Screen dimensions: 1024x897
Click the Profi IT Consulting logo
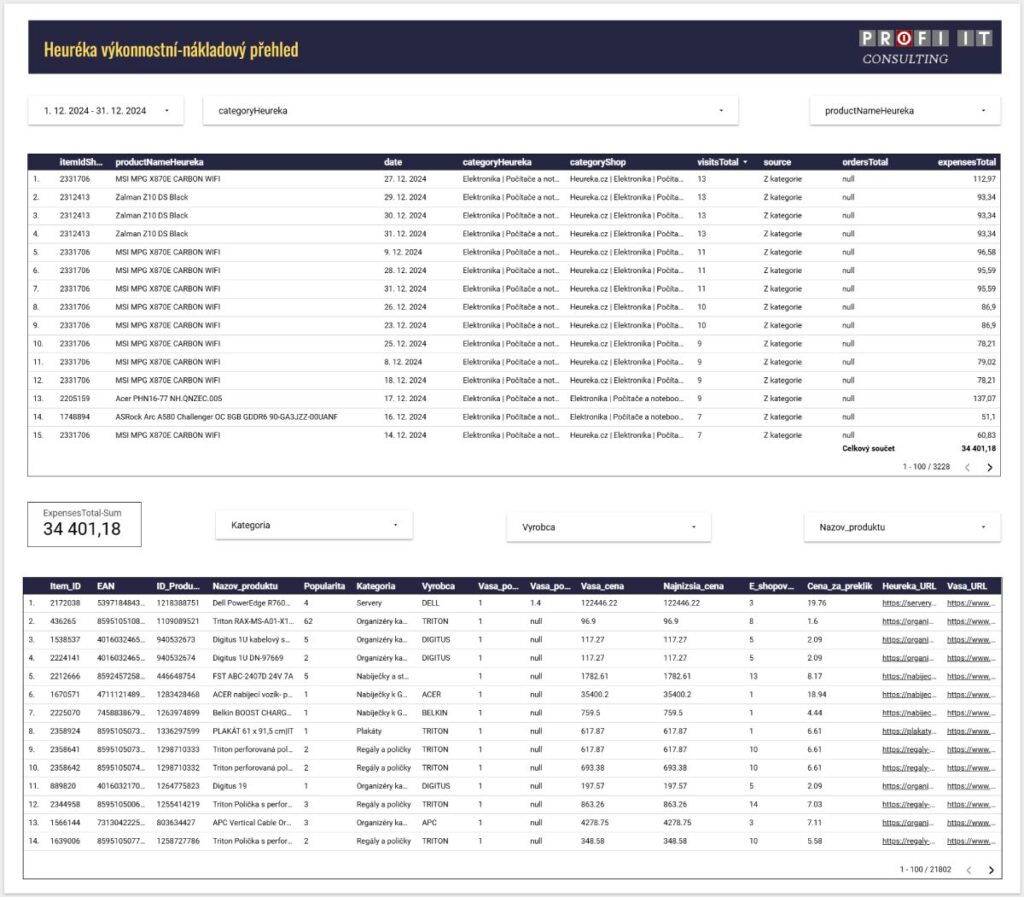[925, 48]
